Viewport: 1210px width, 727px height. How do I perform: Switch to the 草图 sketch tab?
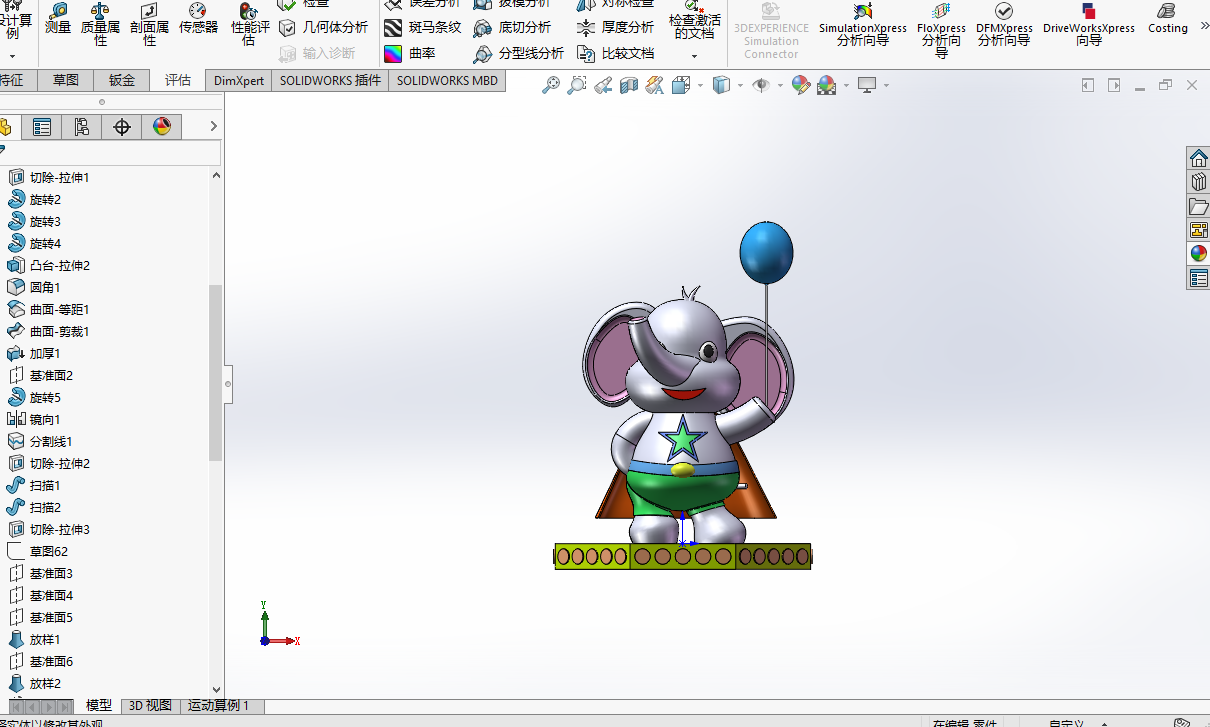pyautogui.click(x=66, y=80)
